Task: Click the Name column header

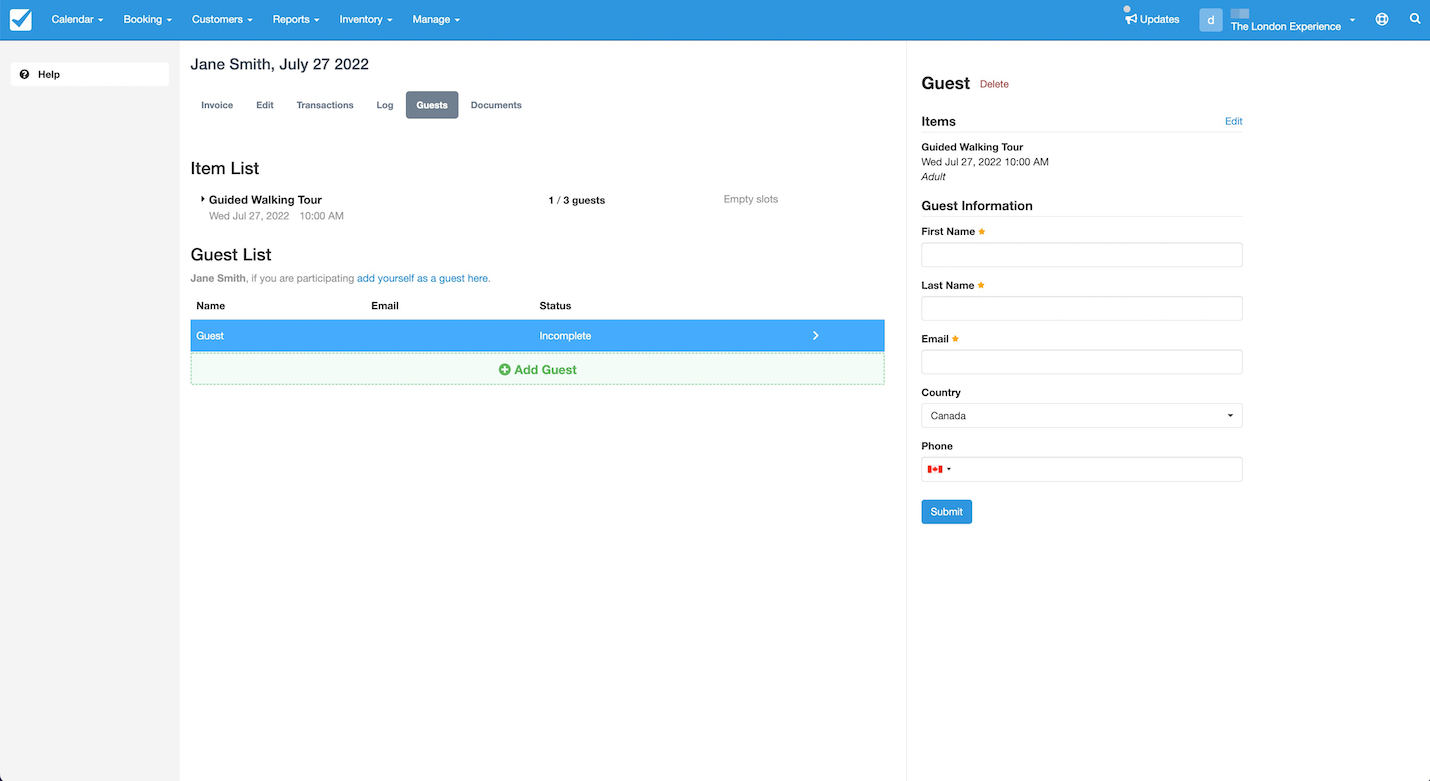Action: (x=211, y=306)
